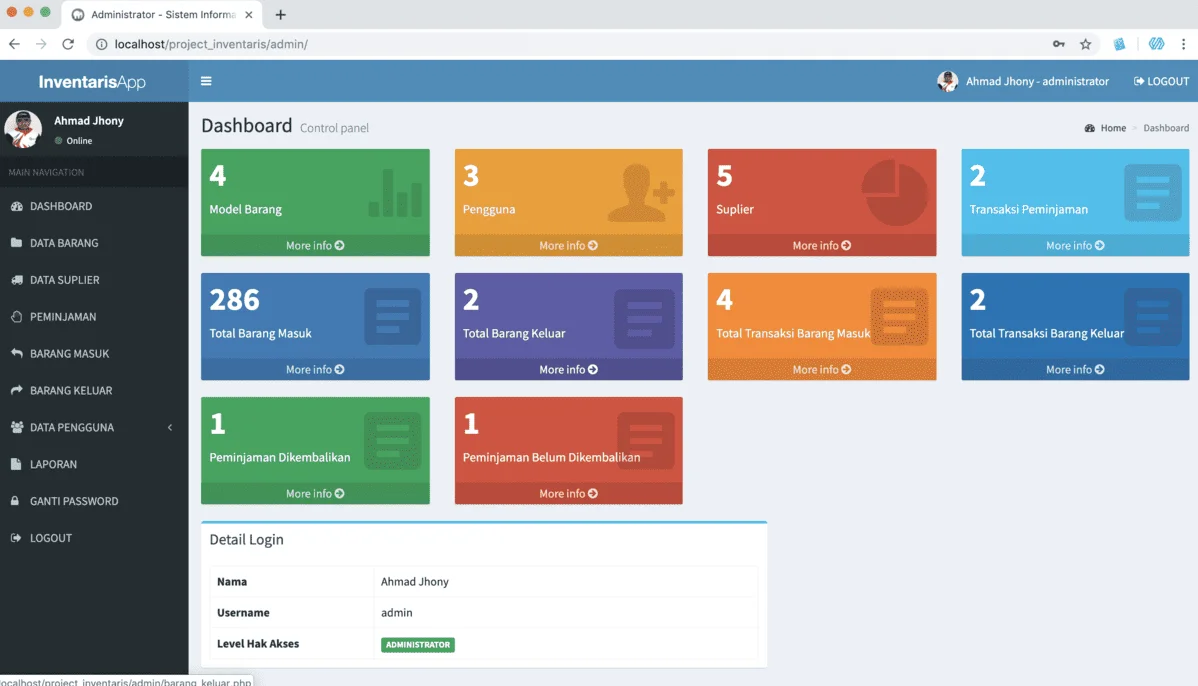
Task: Toggle the sidebar with the hamburger icon
Action: point(206,81)
